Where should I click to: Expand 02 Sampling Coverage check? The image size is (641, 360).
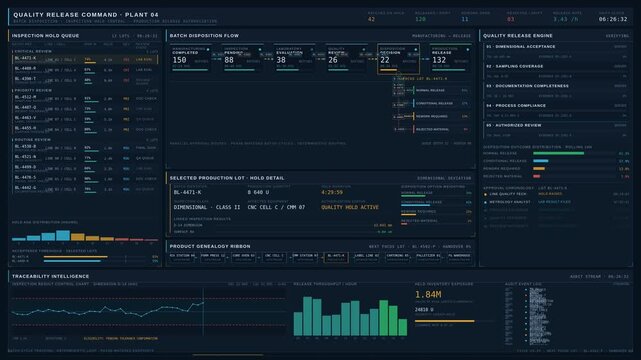point(556,71)
